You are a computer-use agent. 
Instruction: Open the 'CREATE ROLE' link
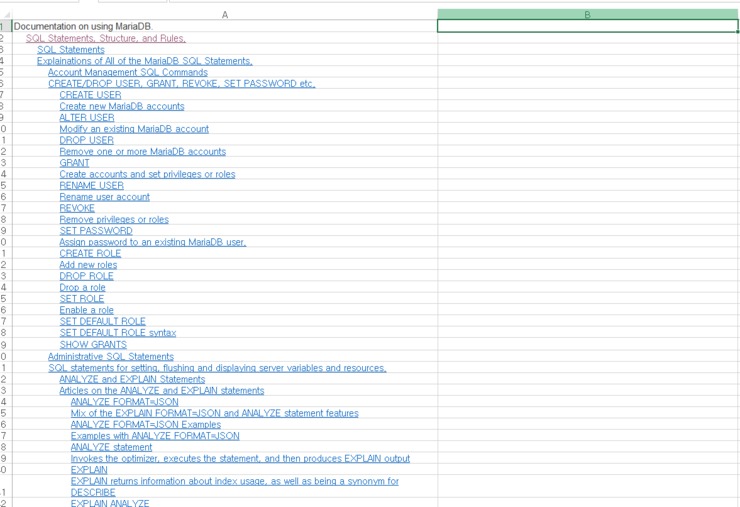click(90, 254)
